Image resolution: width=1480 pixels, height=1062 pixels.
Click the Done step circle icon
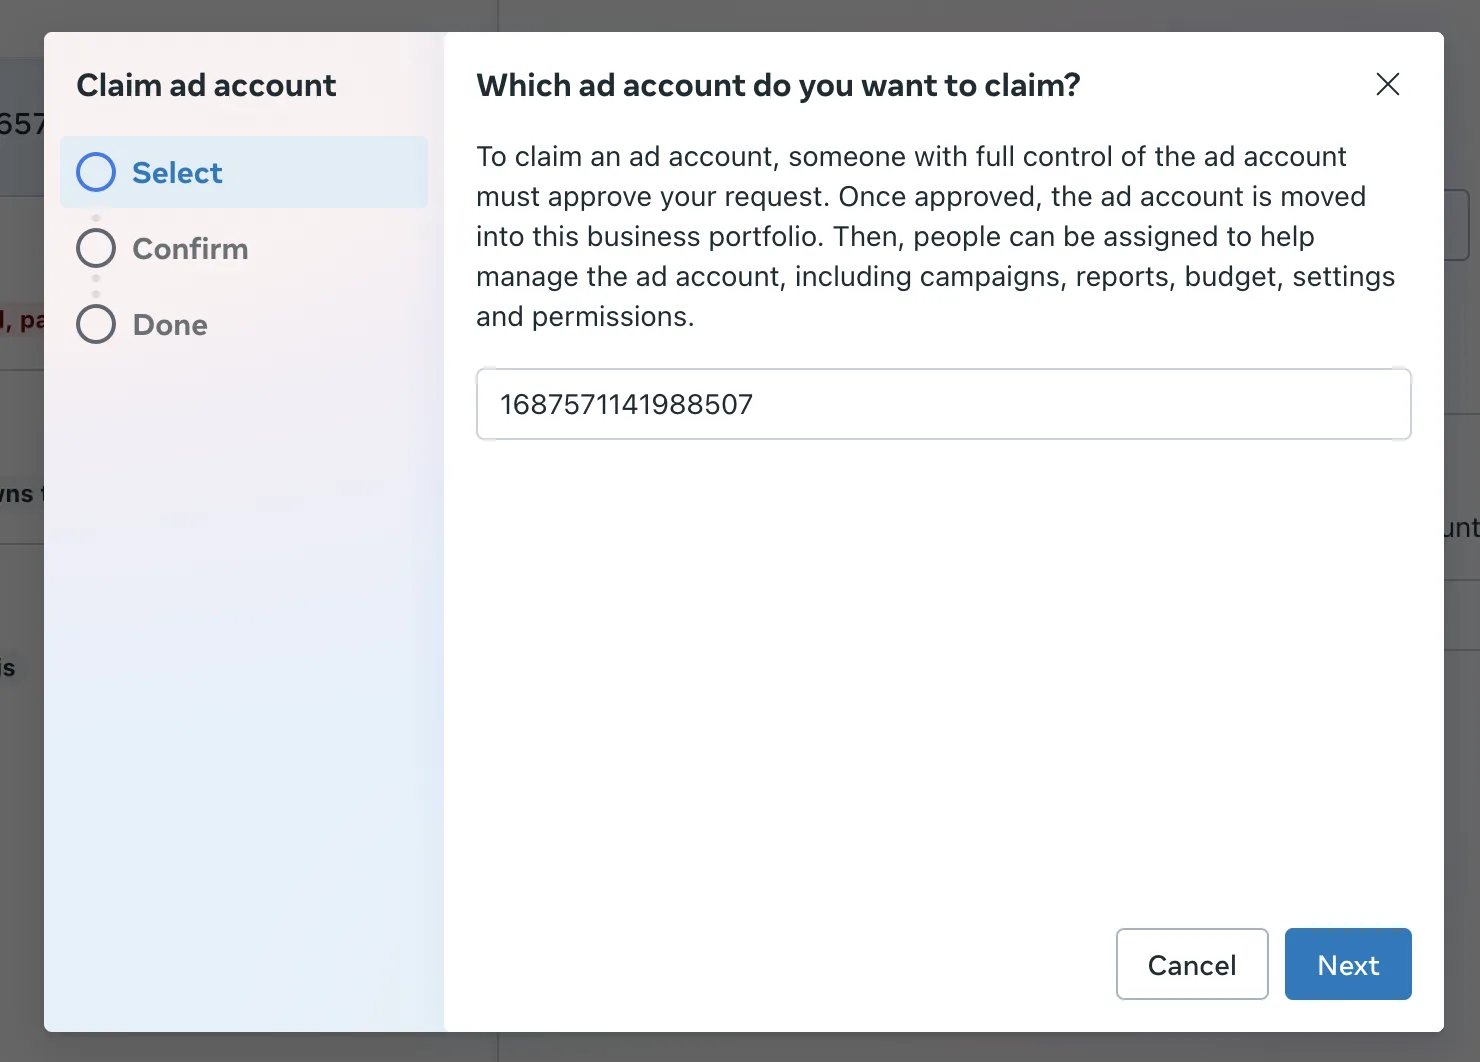pos(96,324)
